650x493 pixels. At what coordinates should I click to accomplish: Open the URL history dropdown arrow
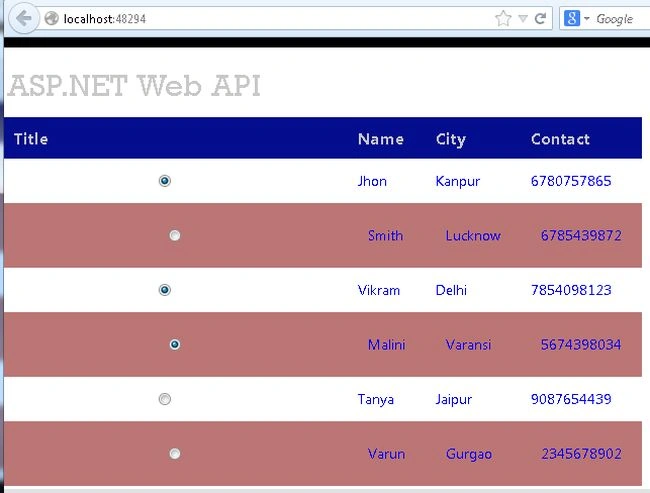(x=523, y=19)
